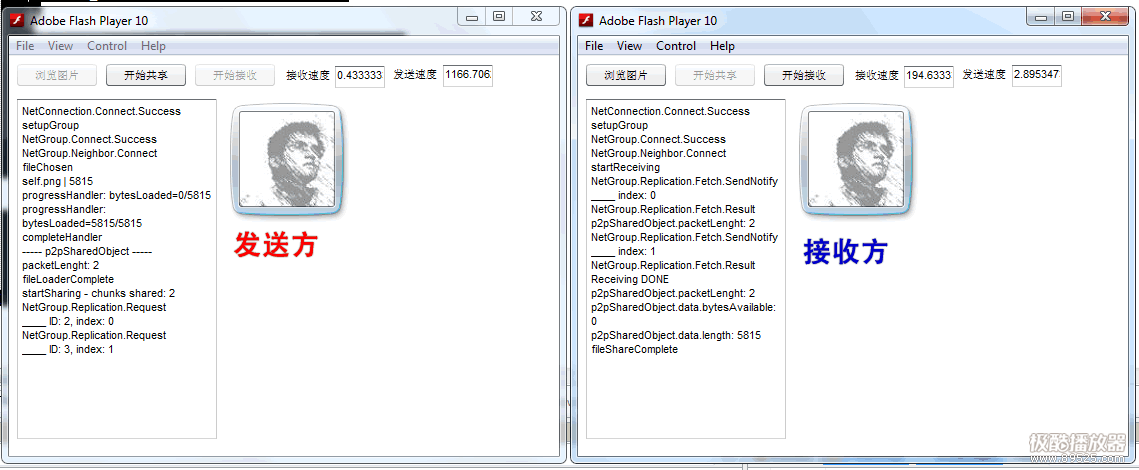This screenshot has width=1139, height=470.
Task: Click portrait thumbnail above 发送方 label
Action: tap(287, 160)
